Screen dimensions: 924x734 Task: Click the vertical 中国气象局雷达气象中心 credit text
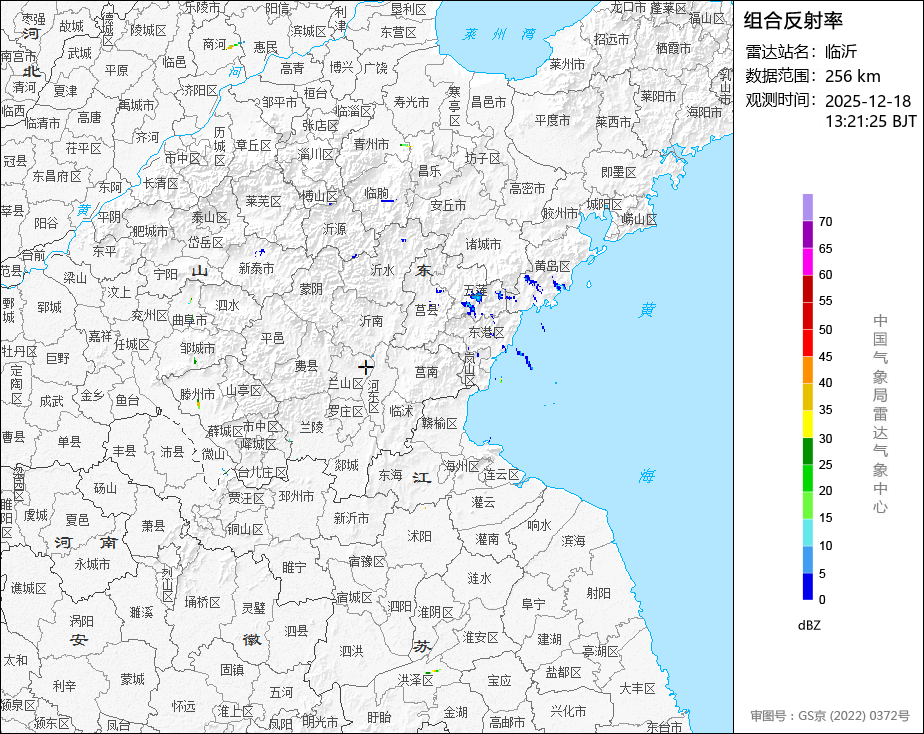pyautogui.click(x=880, y=414)
